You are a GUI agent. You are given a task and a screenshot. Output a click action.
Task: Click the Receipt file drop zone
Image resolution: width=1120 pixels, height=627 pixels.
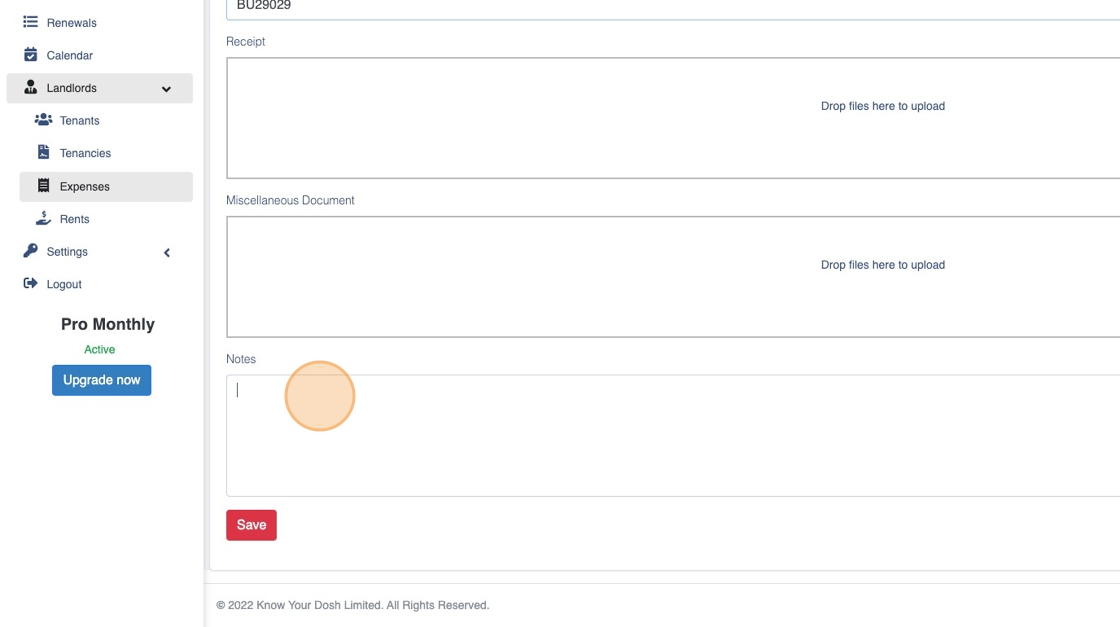click(672, 118)
